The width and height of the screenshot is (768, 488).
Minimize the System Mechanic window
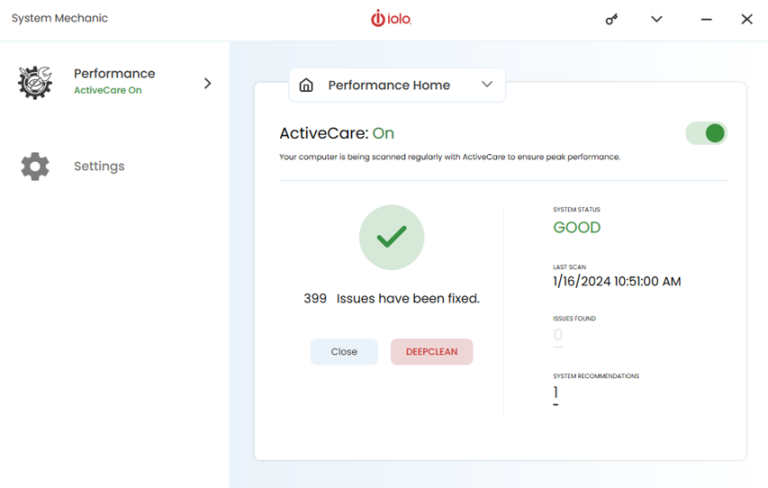pyautogui.click(x=707, y=19)
